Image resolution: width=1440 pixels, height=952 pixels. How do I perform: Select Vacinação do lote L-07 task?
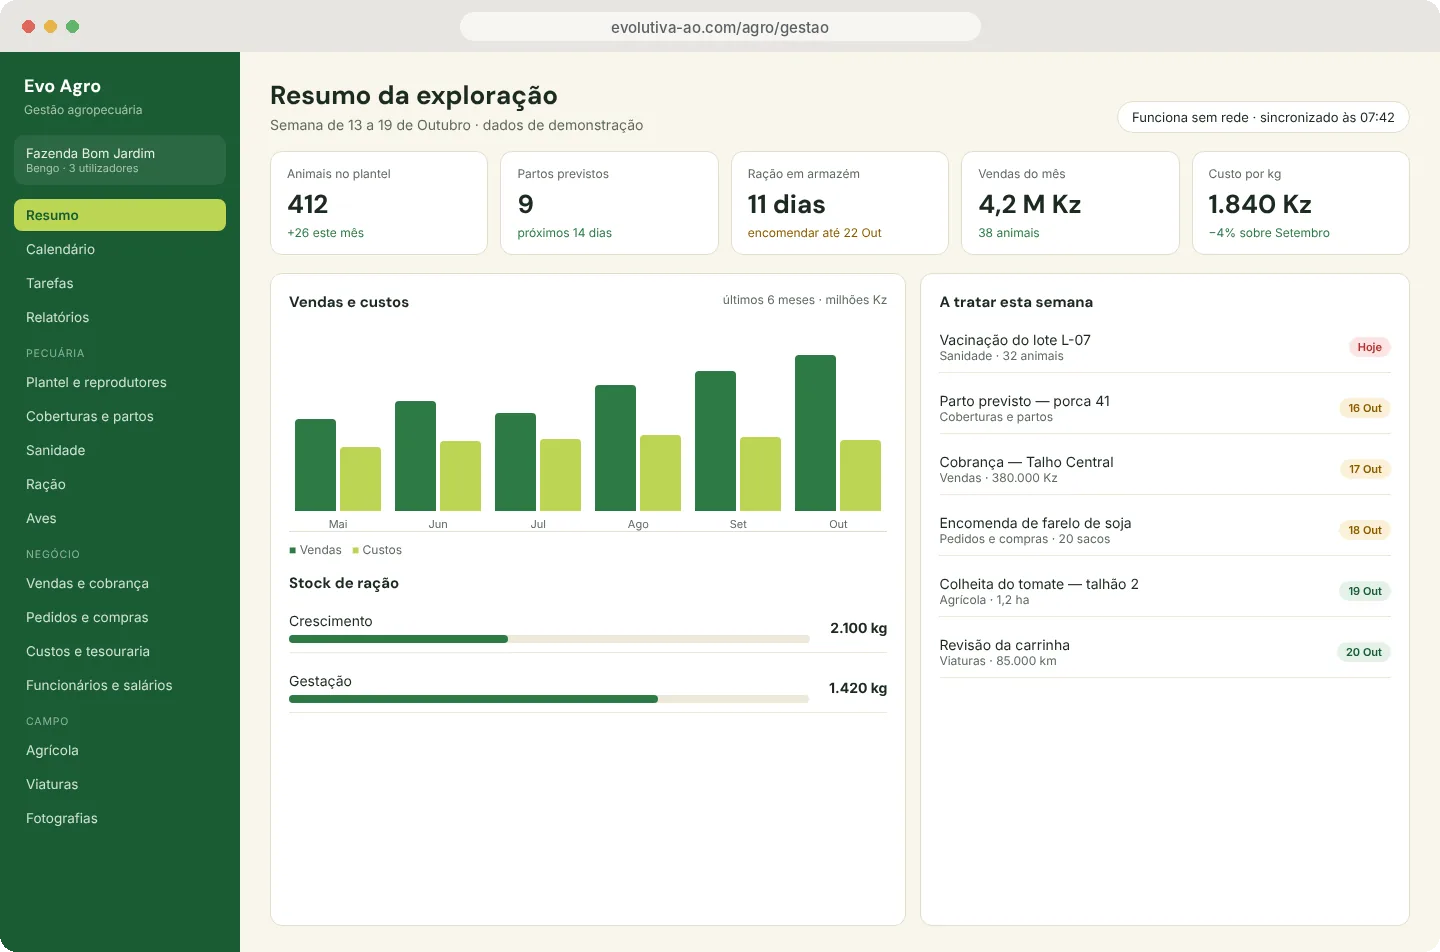[x=1165, y=347]
